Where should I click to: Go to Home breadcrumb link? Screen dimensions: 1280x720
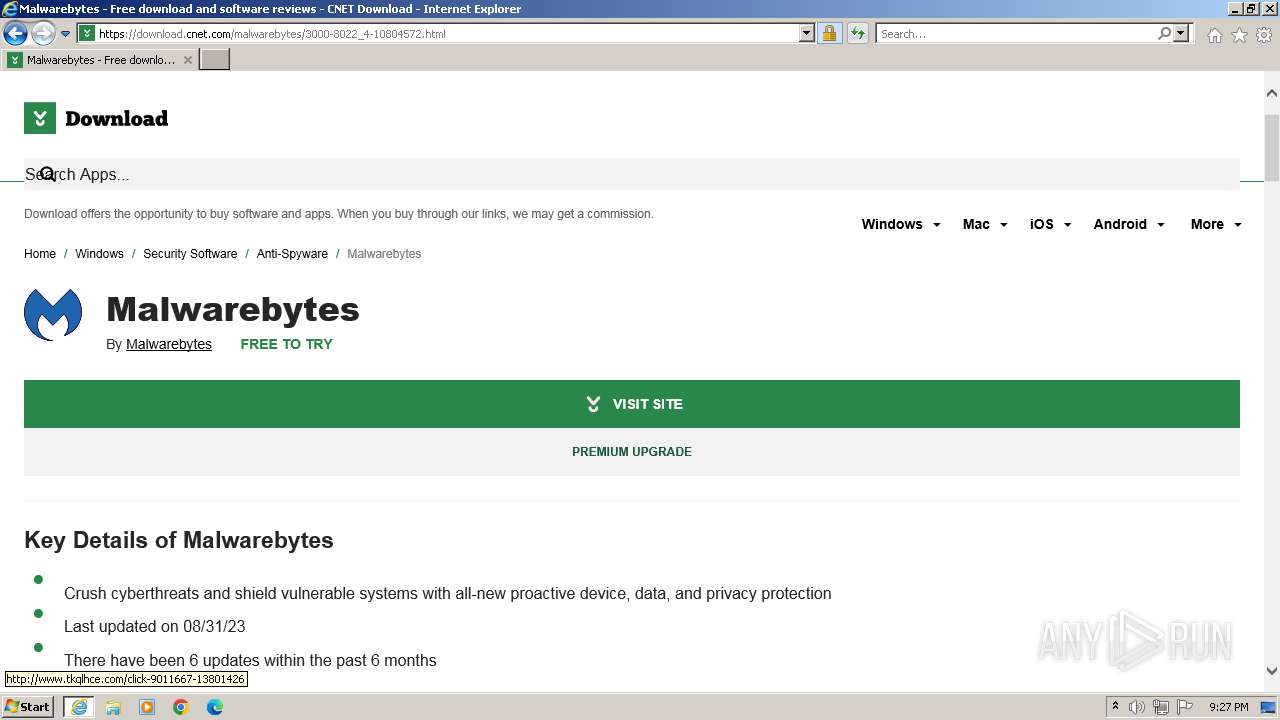(x=40, y=254)
